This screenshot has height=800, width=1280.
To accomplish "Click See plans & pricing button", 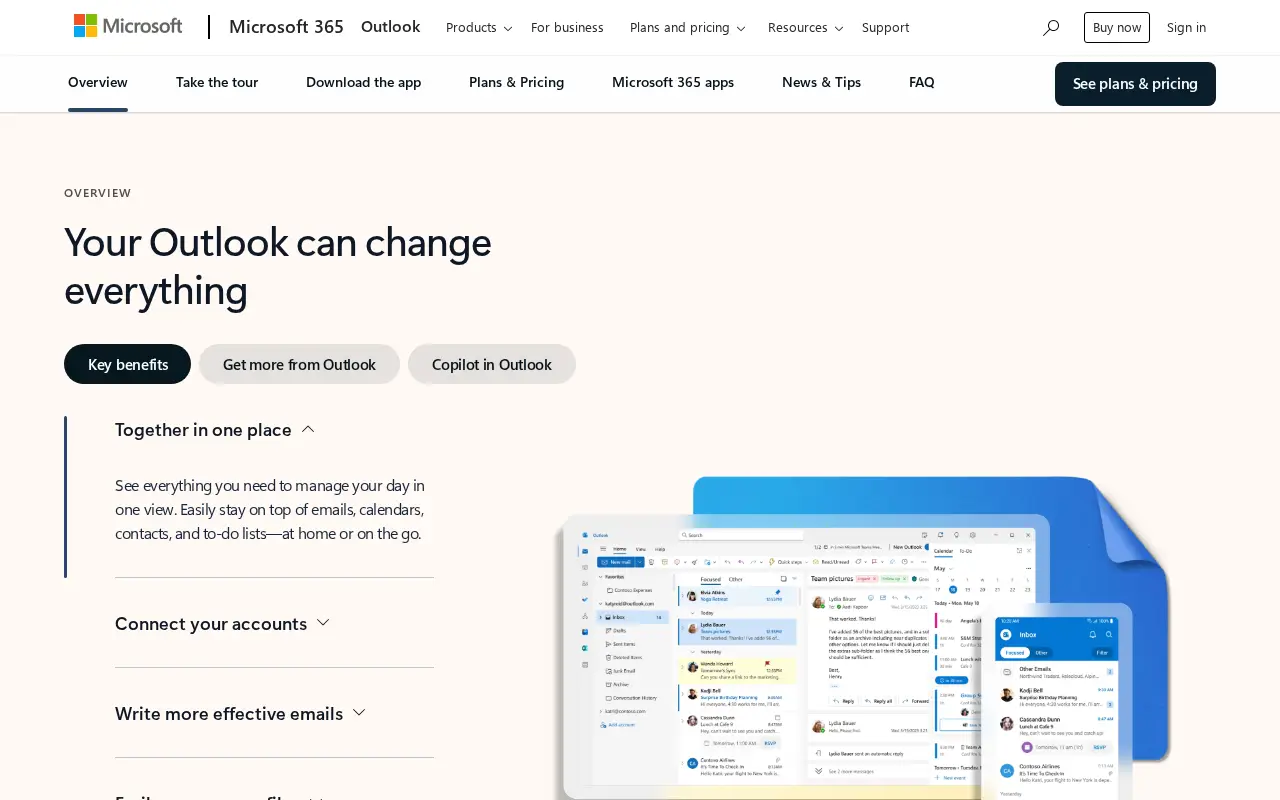I will pos(1135,84).
